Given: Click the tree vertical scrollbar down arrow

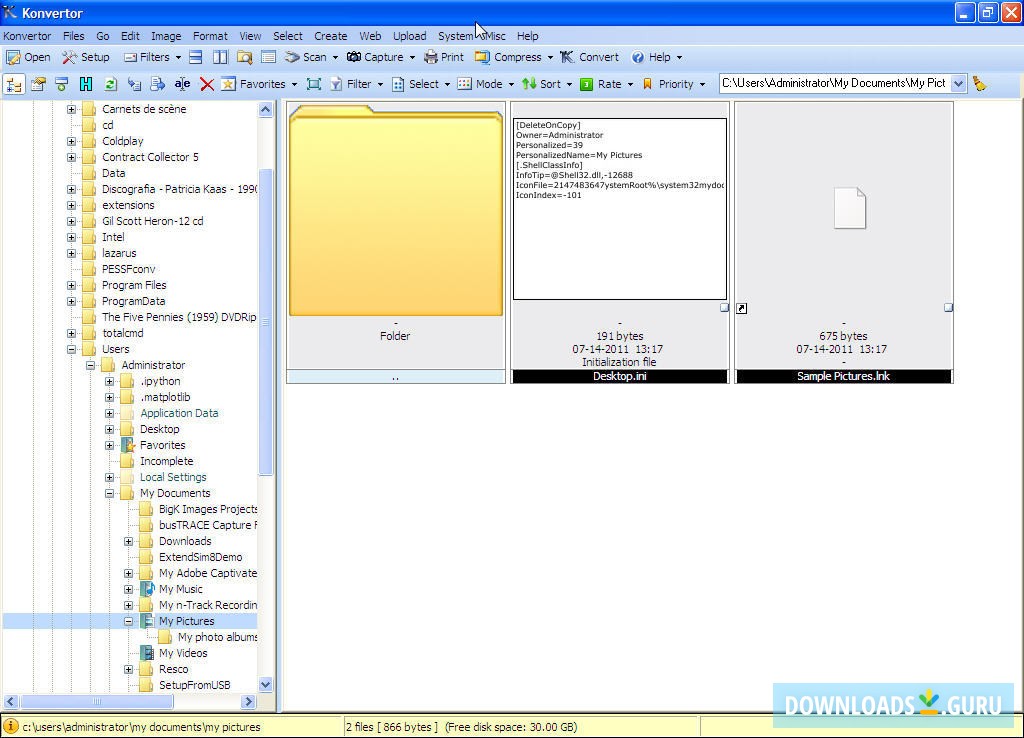Looking at the screenshot, I should [265, 685].
